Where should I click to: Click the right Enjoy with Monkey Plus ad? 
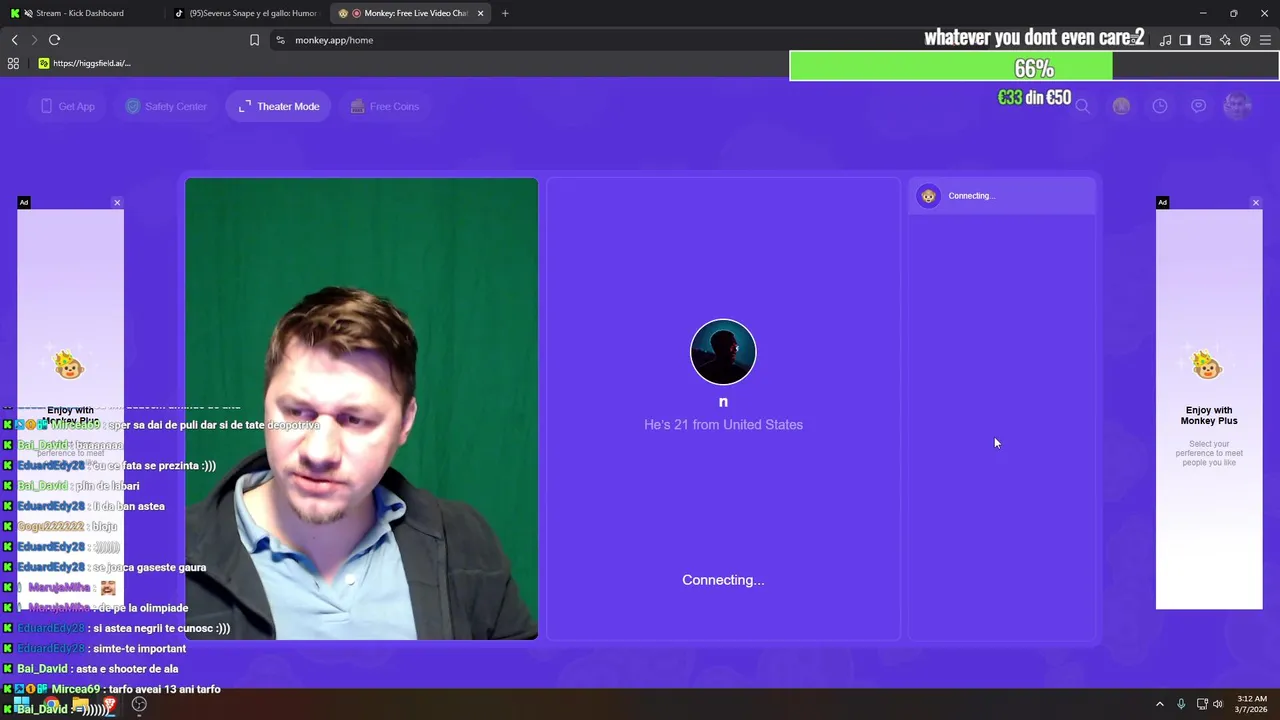pyautogui.click(x=1209, y=409)
